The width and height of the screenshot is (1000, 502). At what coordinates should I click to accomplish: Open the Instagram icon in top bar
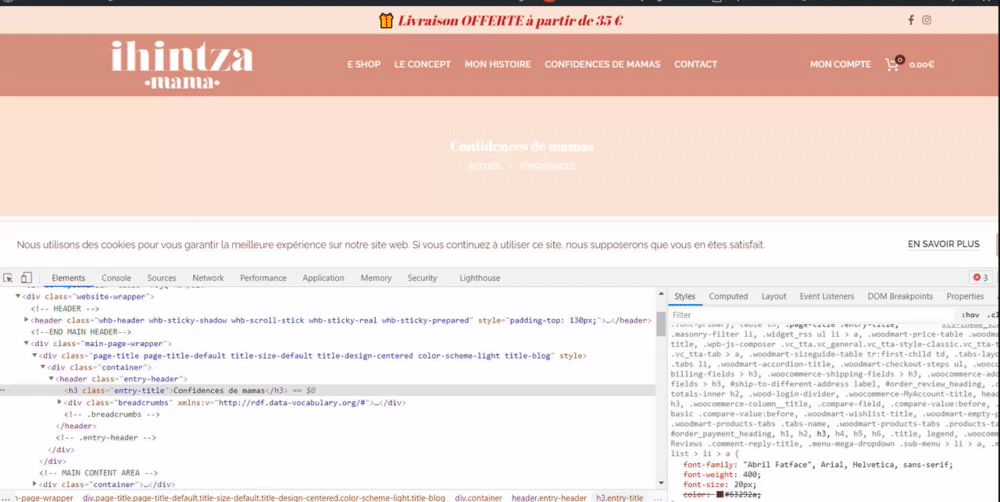coord(927,20)
